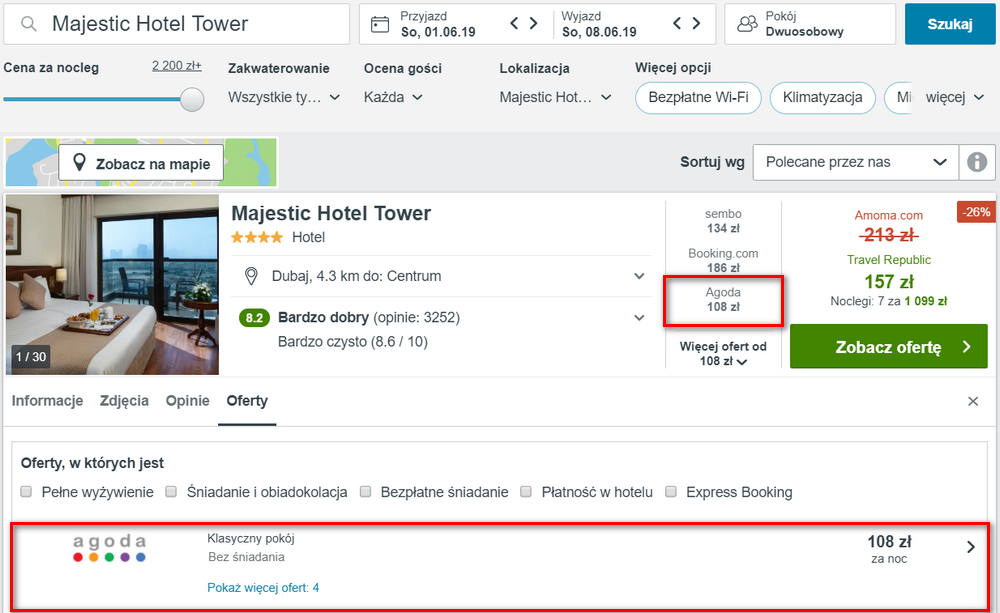Expand więcej filter options
This screenshot has width=1000, height=613.
pyautogui.click(x=955, y=98)
